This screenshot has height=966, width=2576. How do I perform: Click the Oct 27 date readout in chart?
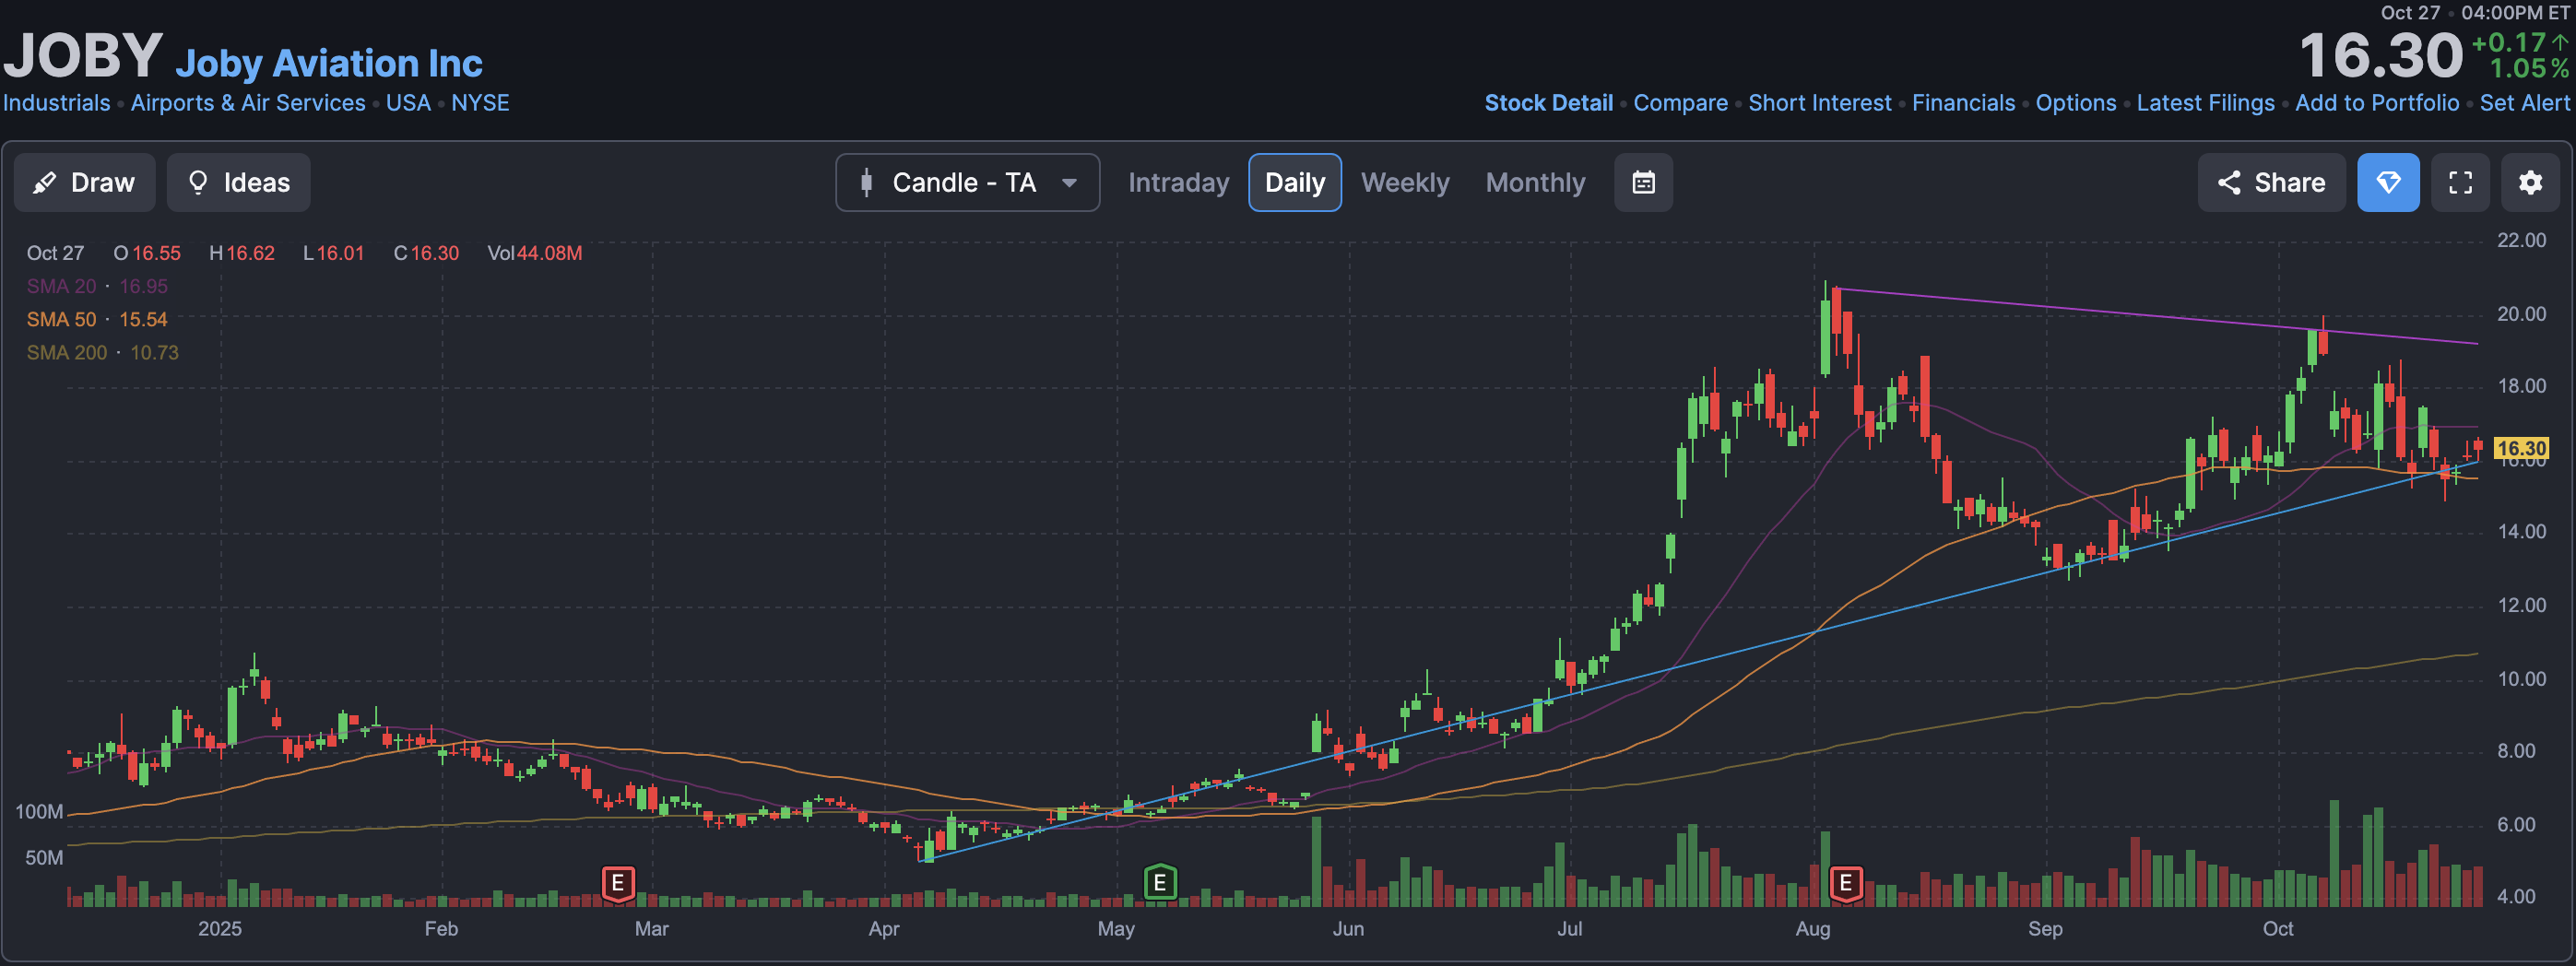point(55,253)
